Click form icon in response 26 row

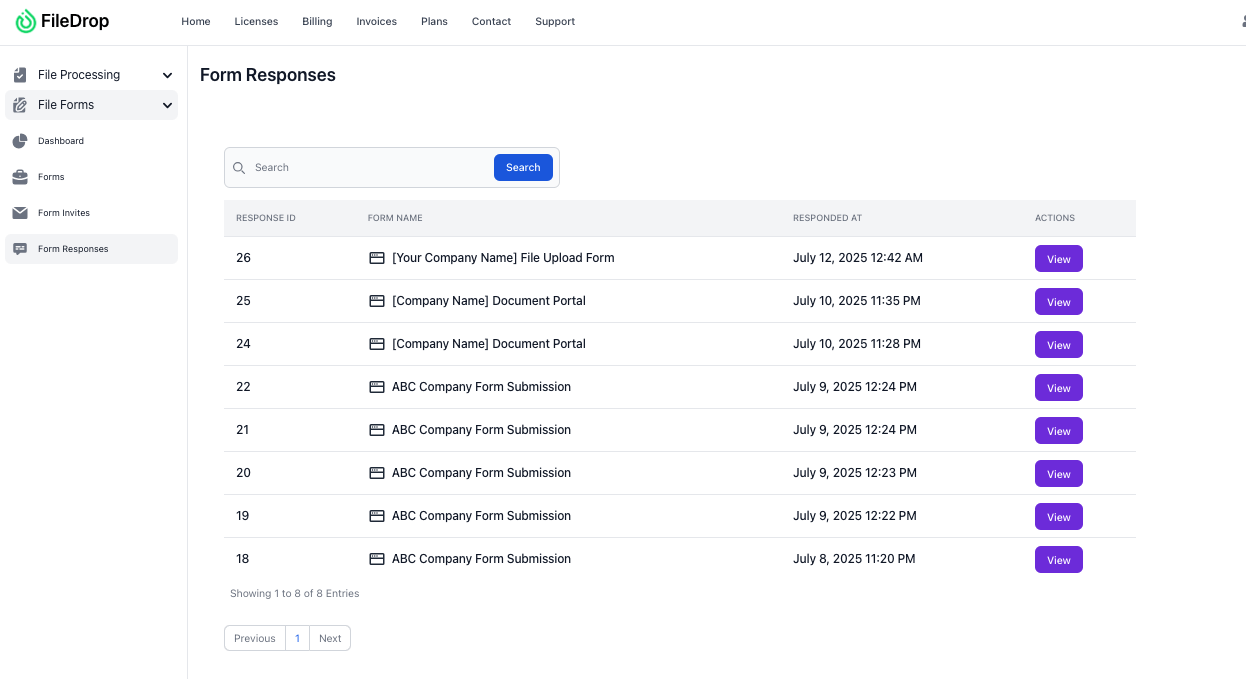[377, 258]
